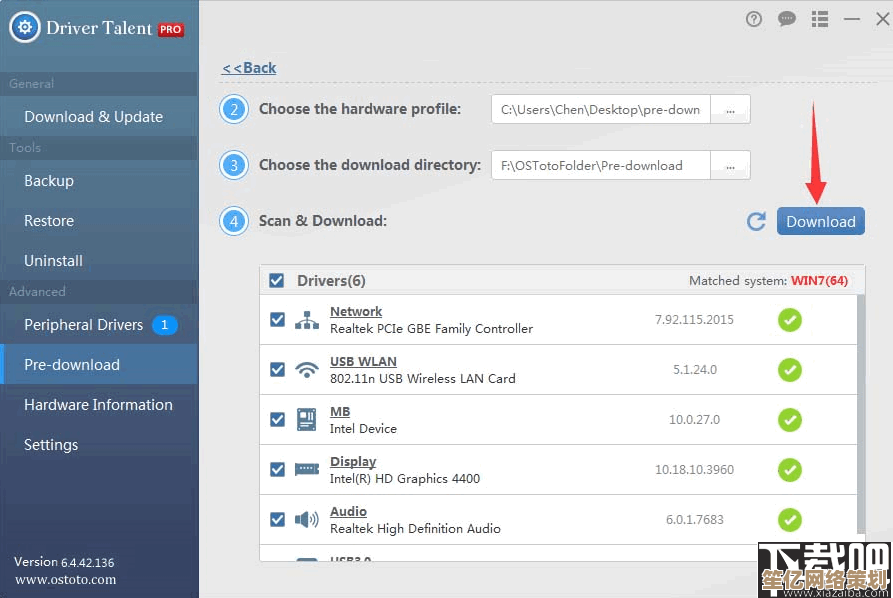Open Peripheral Drivers in the sidebar
893x598 pixels.
coord(84,325)
